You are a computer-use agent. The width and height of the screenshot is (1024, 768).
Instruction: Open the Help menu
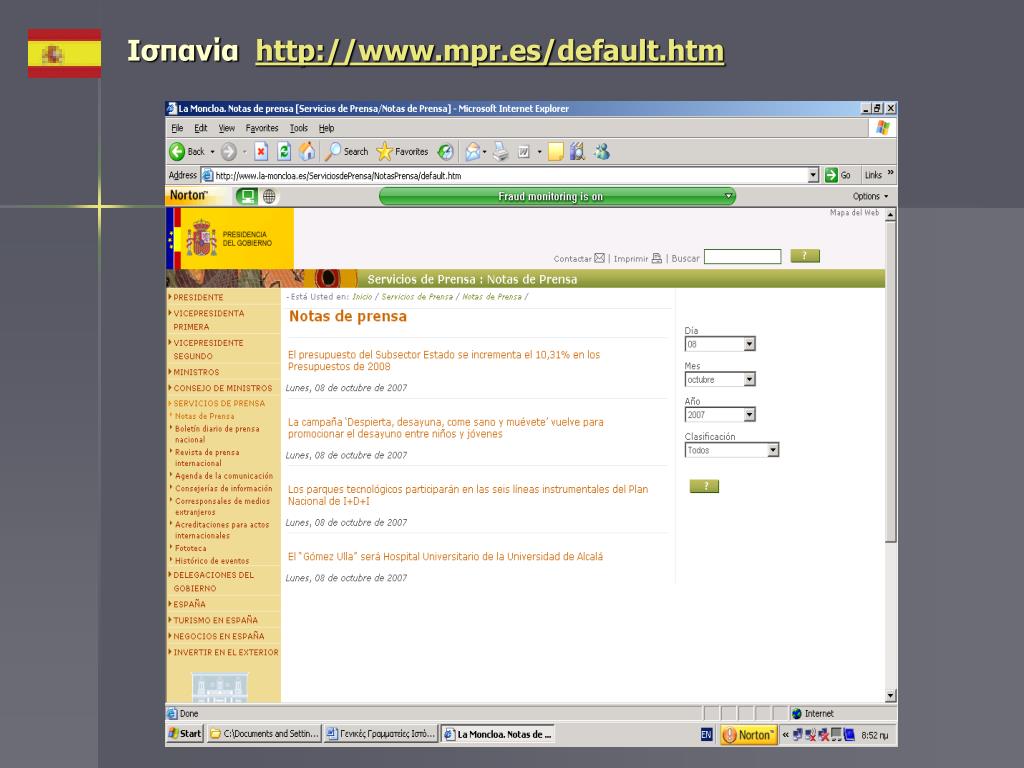pos(327,128)
